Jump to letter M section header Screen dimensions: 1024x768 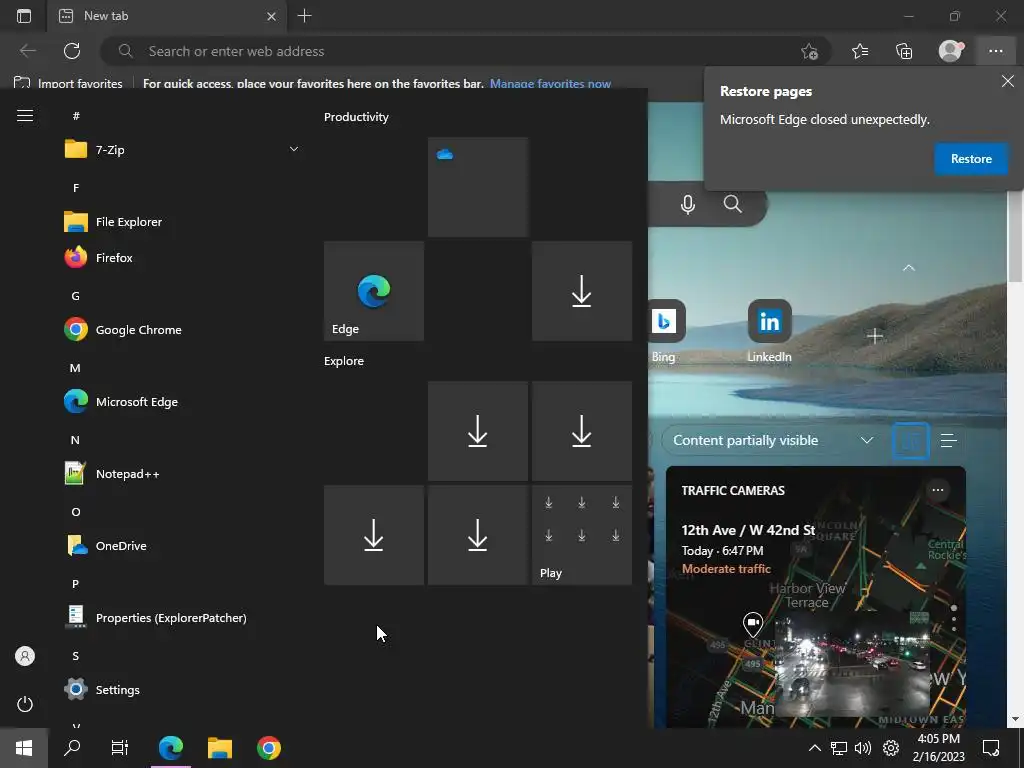(75, 368)
